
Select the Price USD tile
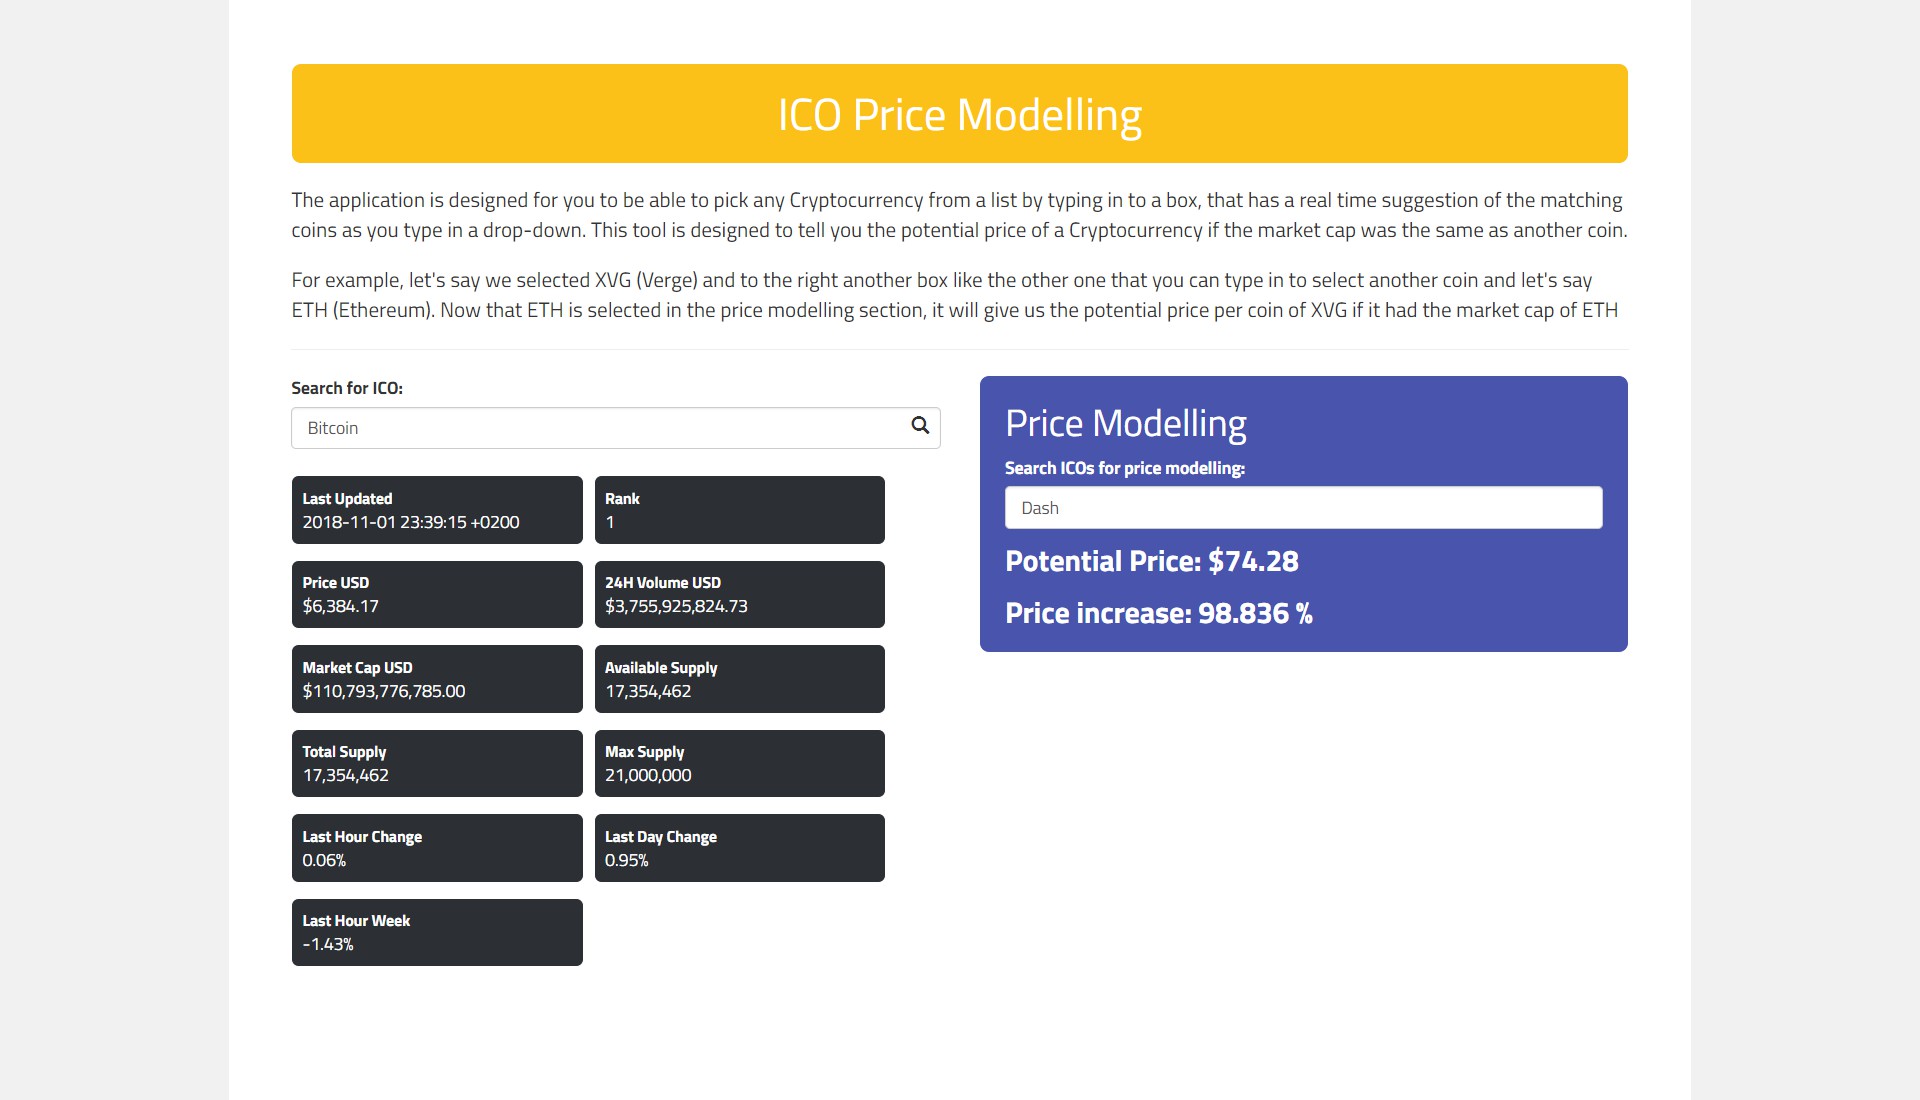[x=437, y=594]
